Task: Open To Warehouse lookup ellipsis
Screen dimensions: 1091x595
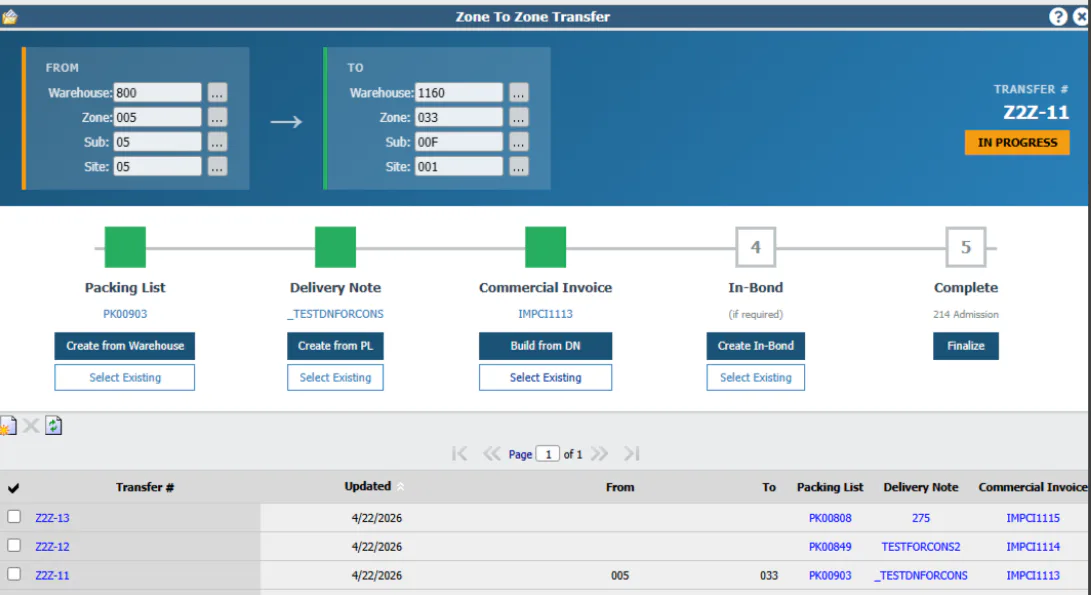Action: click(x=518, y=93)
